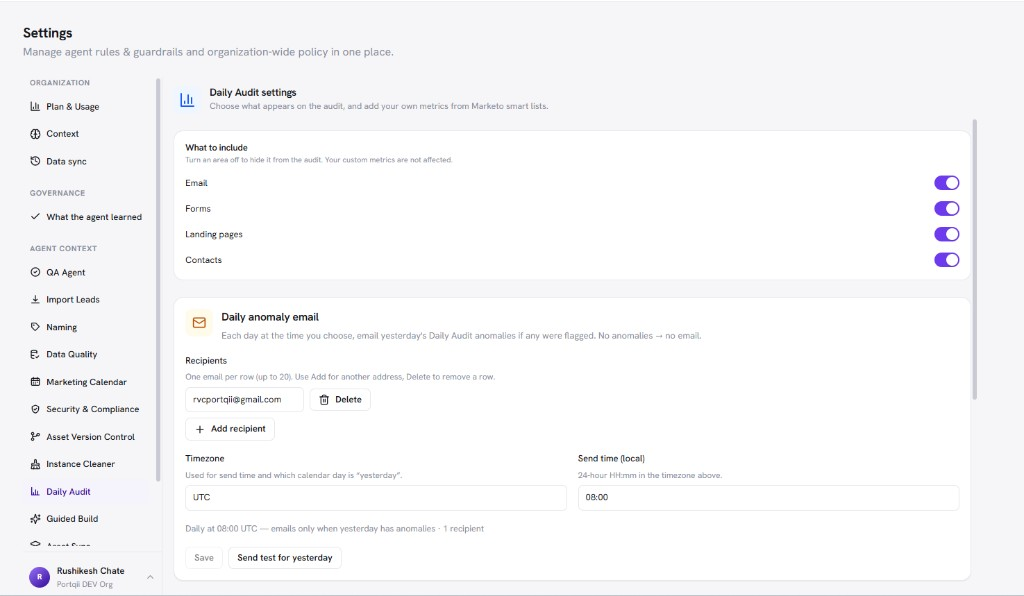Screen dimensions: 1024x596
Task: Go to Naming settings
Action: click(85, 327)
